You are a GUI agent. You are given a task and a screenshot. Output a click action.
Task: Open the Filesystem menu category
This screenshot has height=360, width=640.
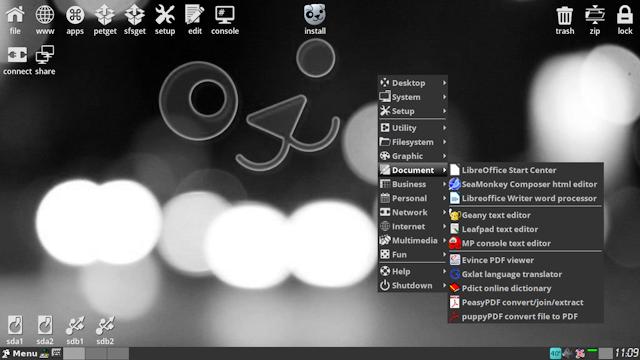coord(413,142)
